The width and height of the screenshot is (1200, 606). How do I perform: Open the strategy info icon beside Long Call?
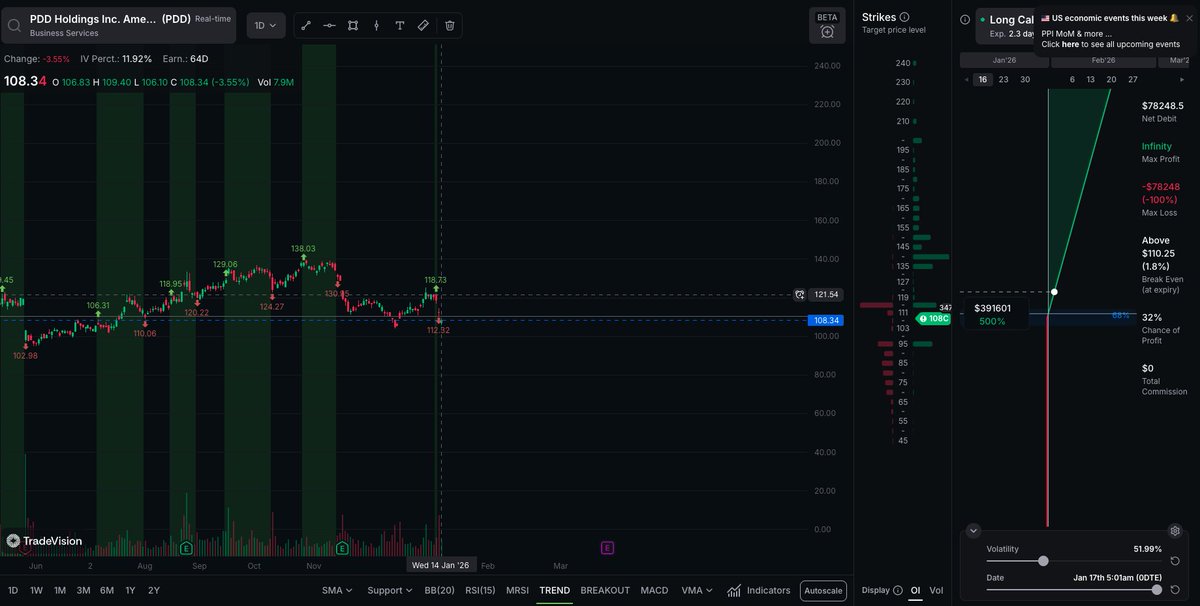point(964,19)
